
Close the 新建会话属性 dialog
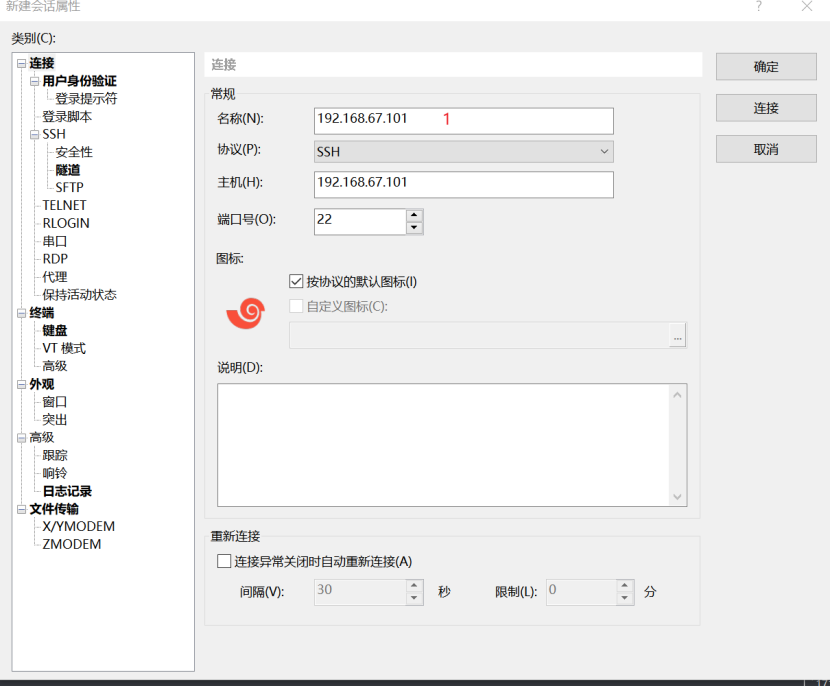pos(807,6)
